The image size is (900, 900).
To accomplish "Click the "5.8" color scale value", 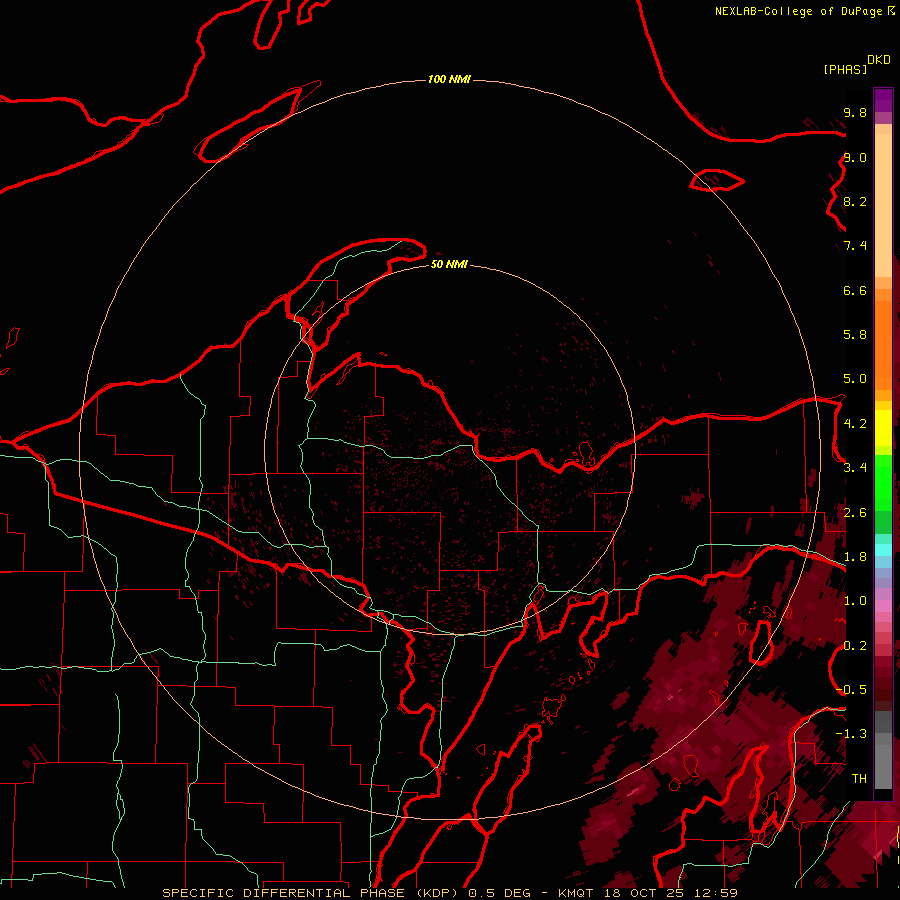I will pos(855,335).
